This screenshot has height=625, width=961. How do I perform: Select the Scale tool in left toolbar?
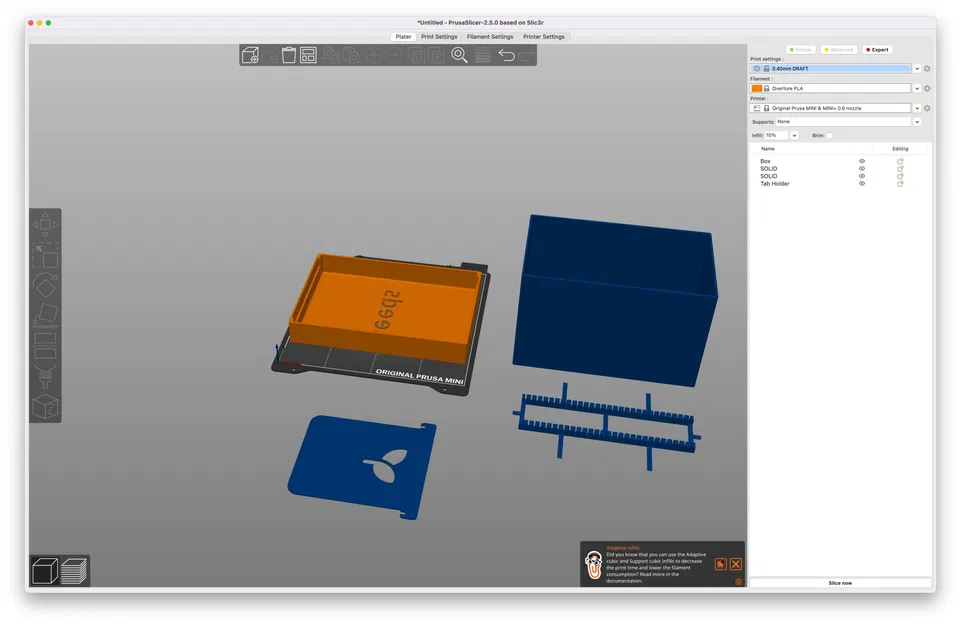(45, 256)
